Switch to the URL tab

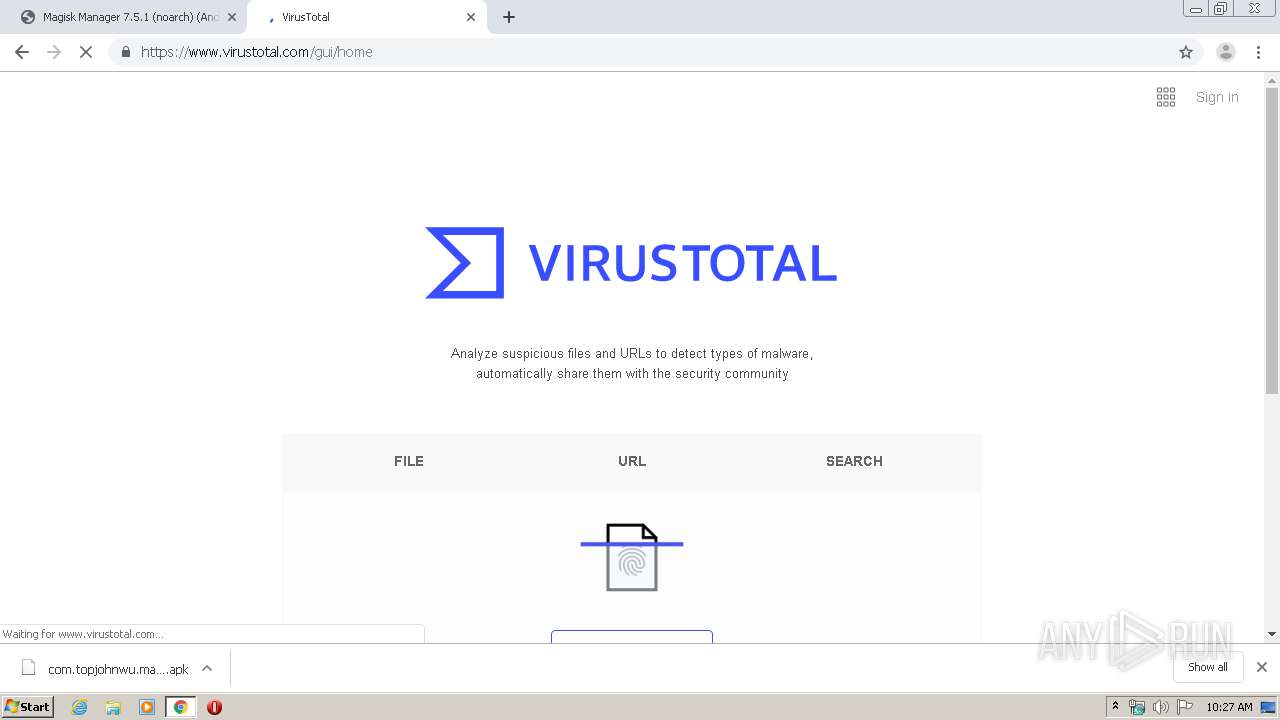[632, 461]
